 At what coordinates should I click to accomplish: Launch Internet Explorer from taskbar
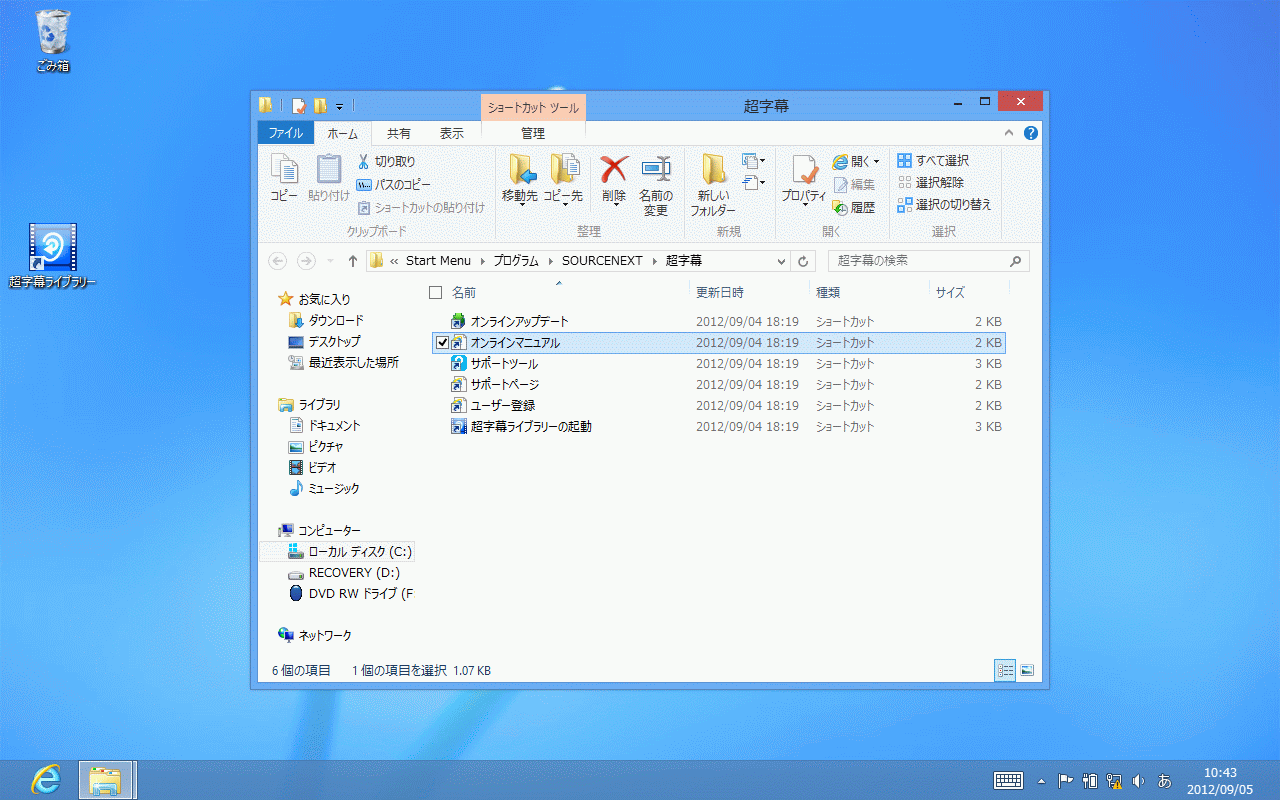click(x=44, y=779)
